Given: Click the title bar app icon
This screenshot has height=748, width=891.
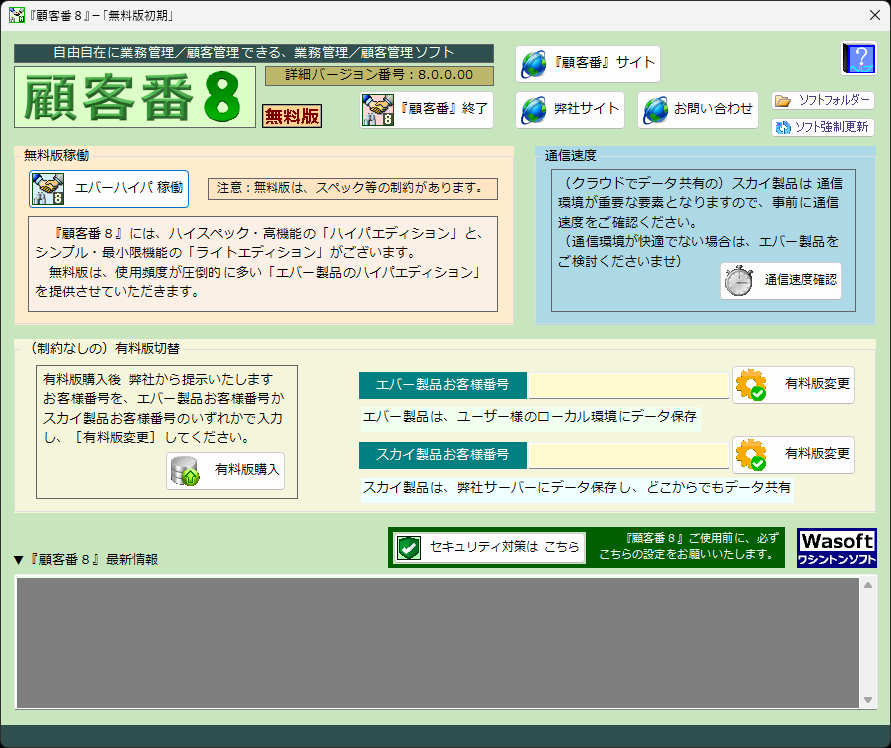Looking at the screenshot, I should tap(16, 15).
